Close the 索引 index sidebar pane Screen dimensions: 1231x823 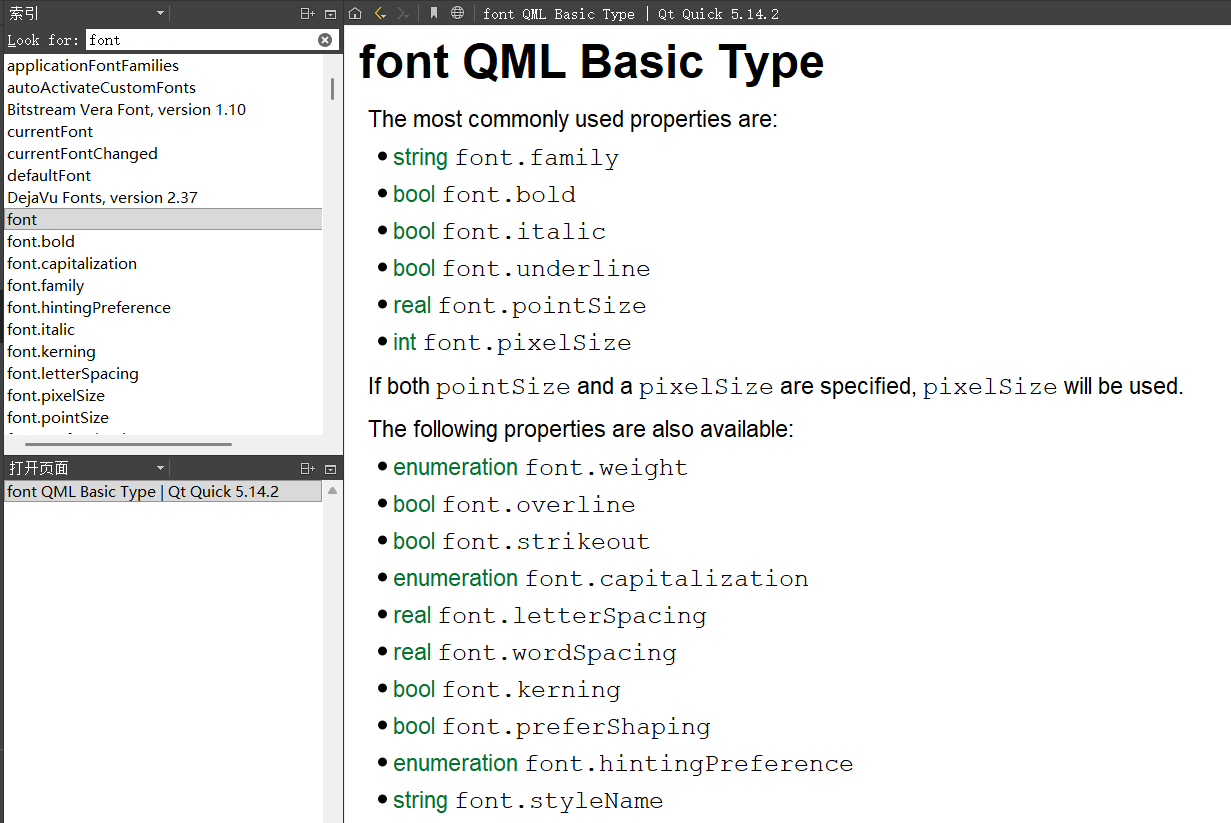[331, 14]
